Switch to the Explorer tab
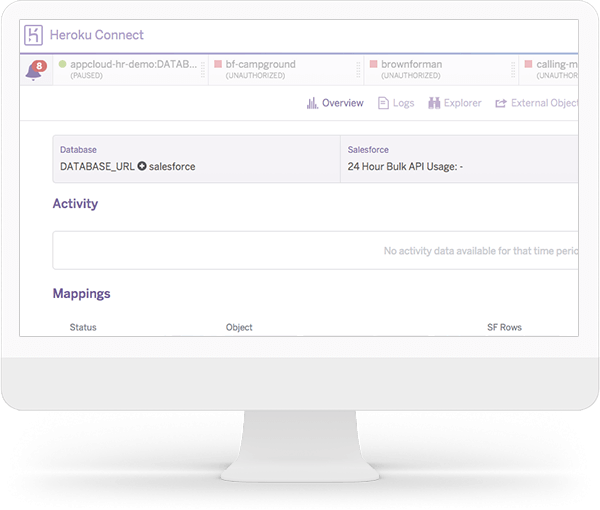 click(455, 103)
